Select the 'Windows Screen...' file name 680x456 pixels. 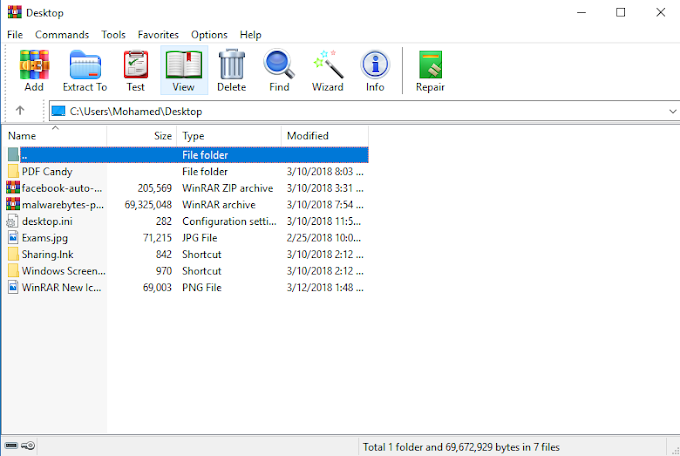coord(64,271)
